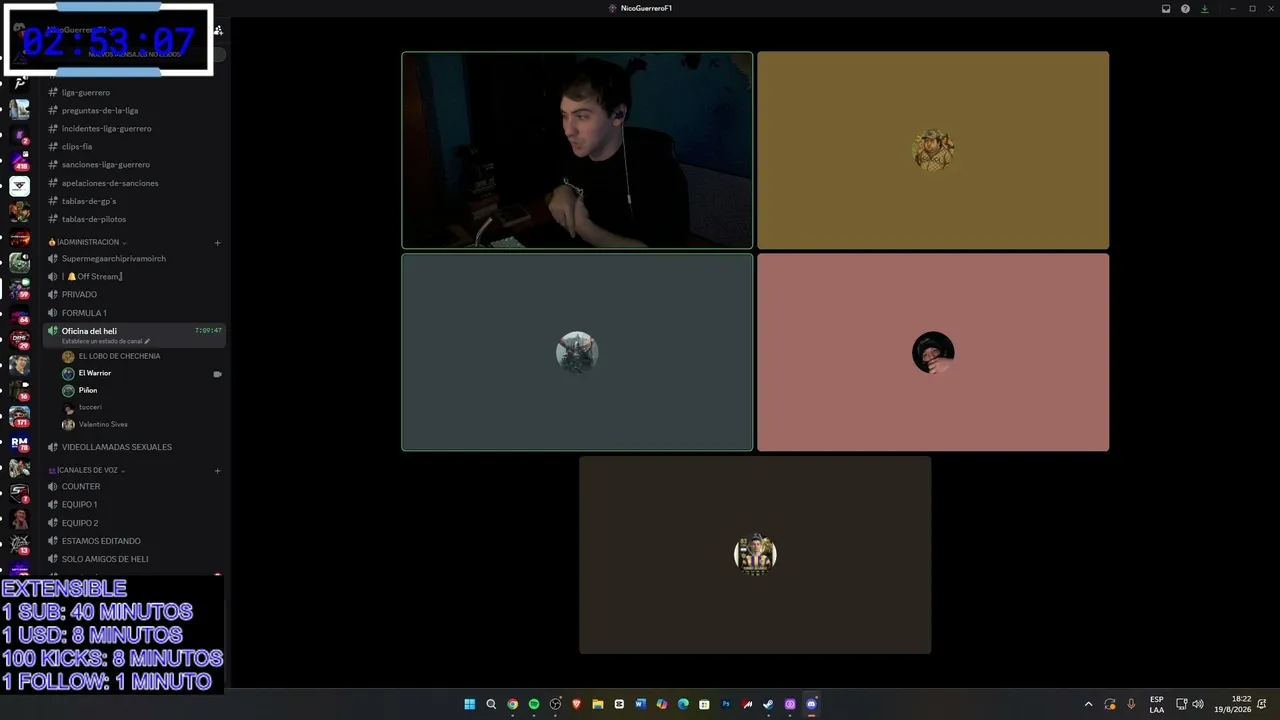Focus the webcam video tile

coord(577,150)
